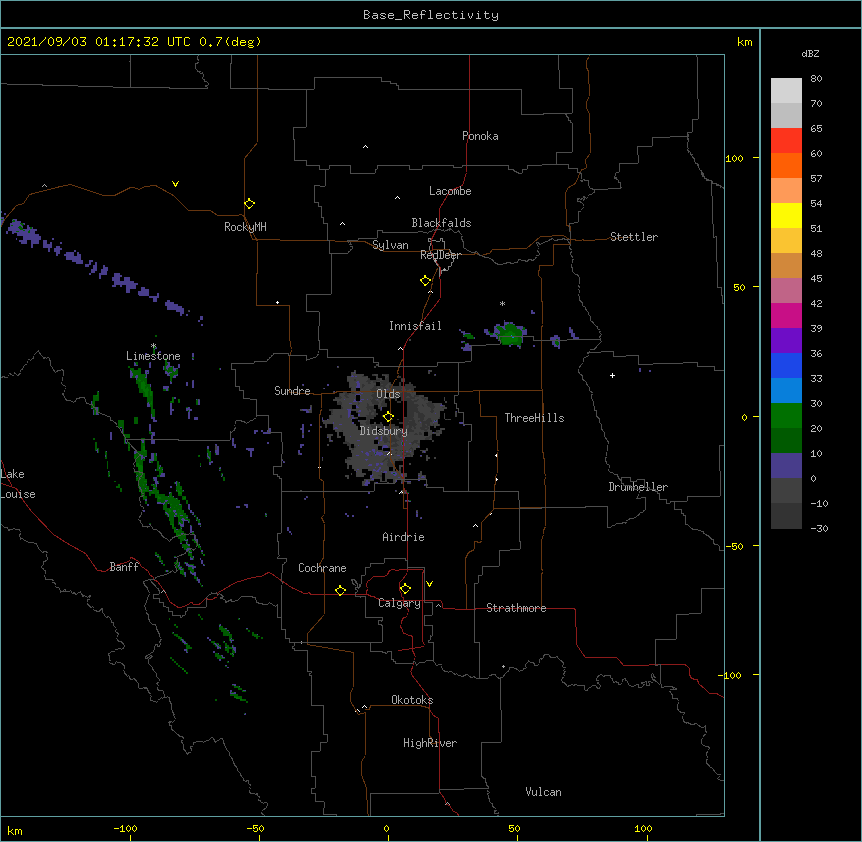The width and height of the screenshot is (862, 842).
Task: Click the Blackfalds city label
Action: pyautogui.click(x=441, y=223)
